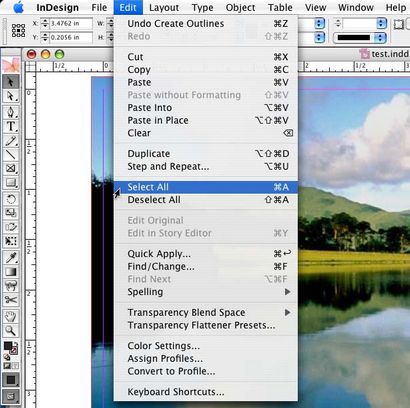Screen dimensions: 410x408
Task: Choose Copy from the Edit menu
Action: click(206, 70)
